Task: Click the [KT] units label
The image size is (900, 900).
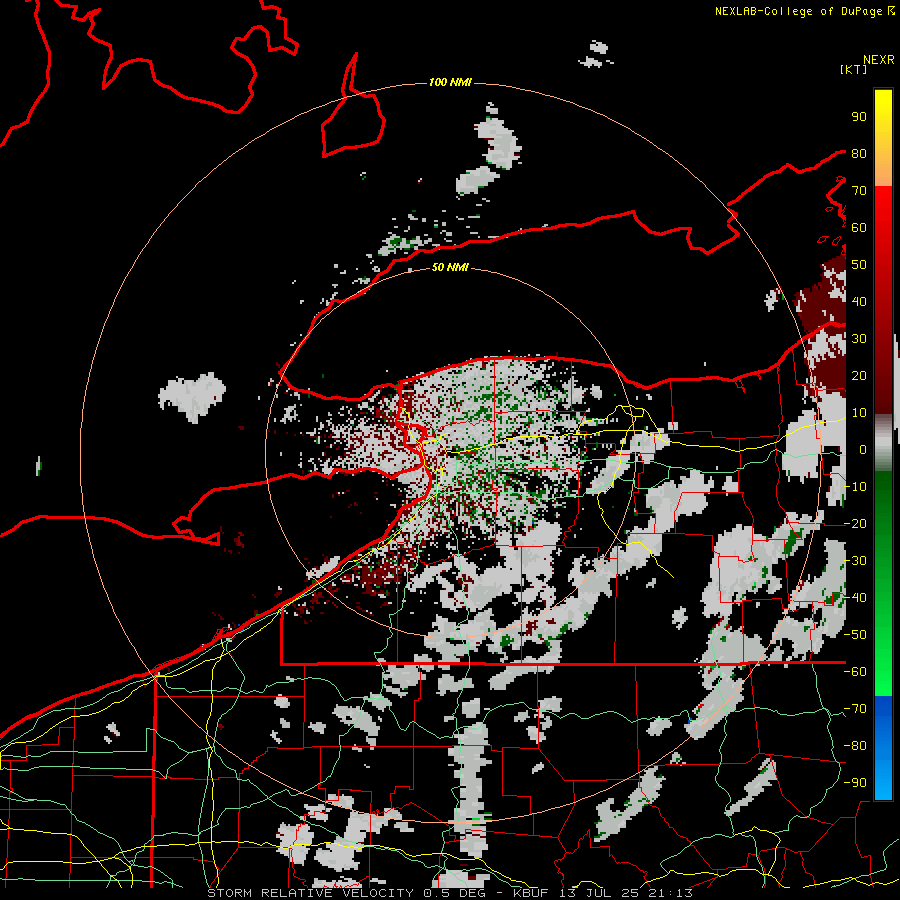Action: [x=854, y=69]
